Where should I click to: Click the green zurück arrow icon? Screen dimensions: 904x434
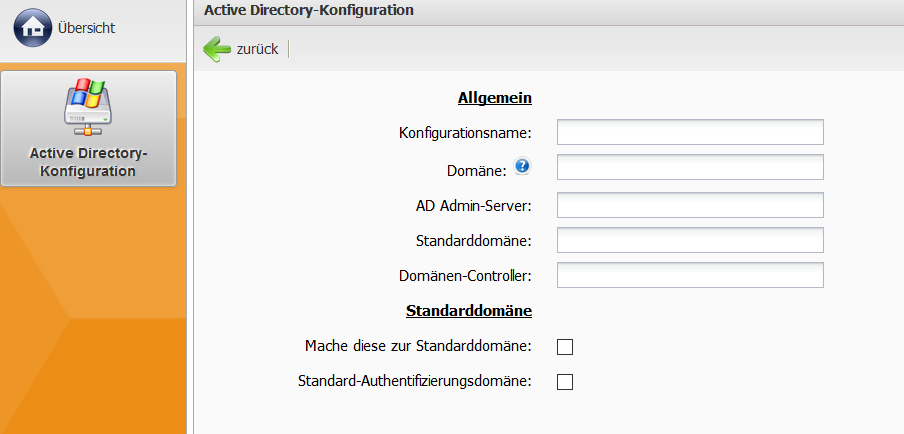tap(217, 49)
